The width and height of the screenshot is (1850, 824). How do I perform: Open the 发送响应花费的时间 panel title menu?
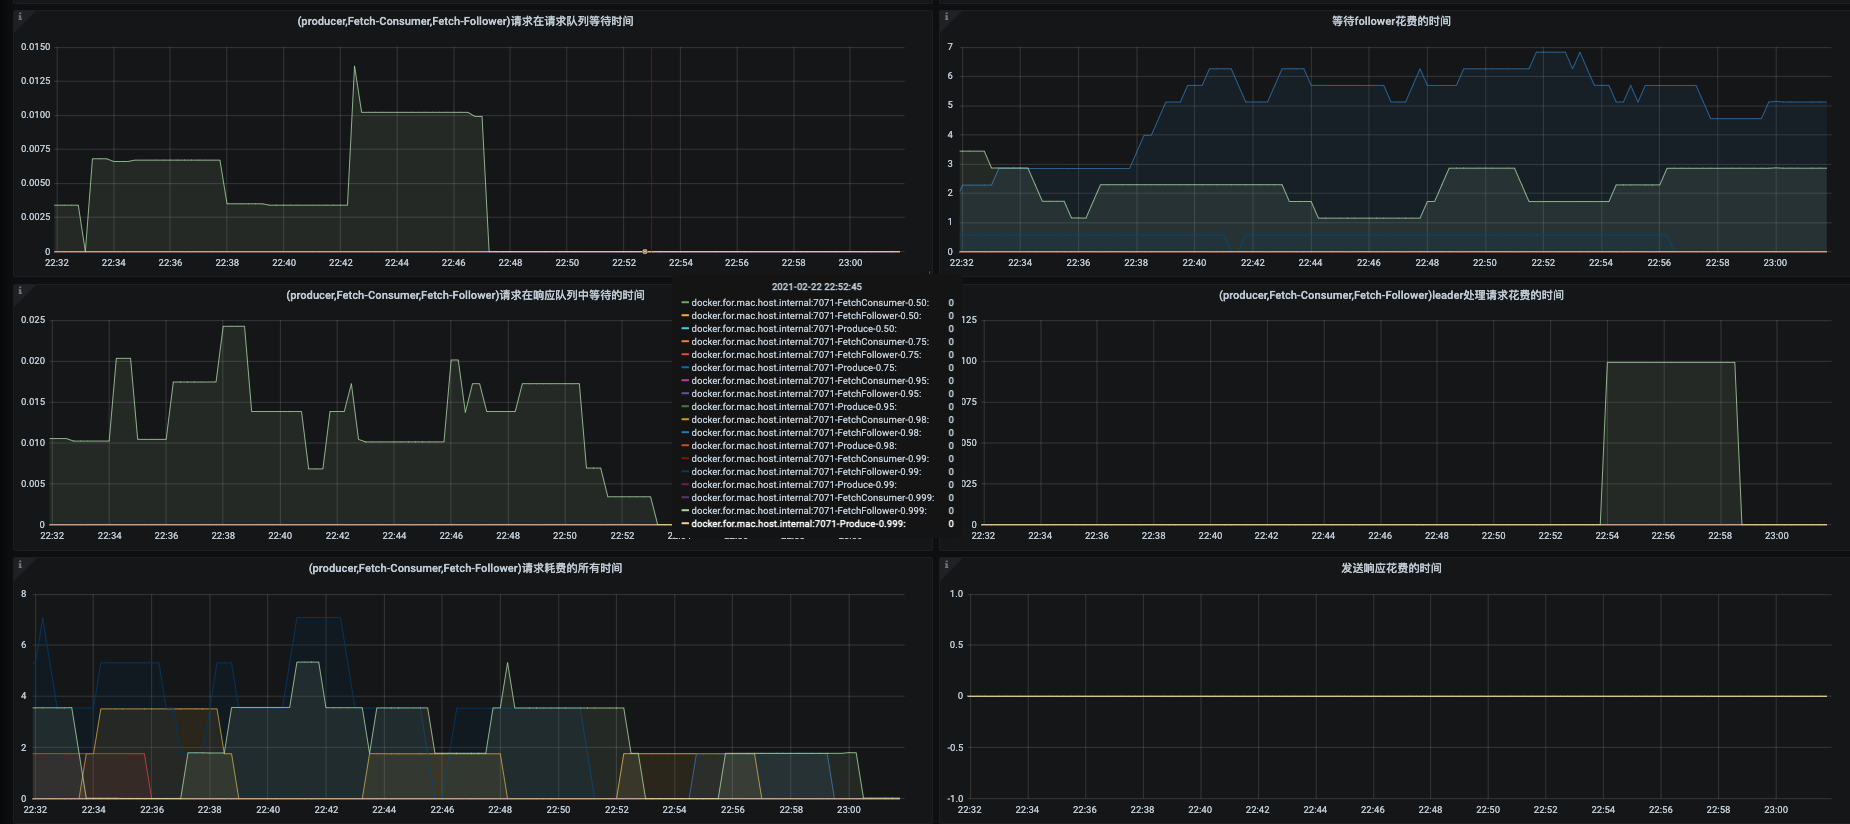point(1390,568)
